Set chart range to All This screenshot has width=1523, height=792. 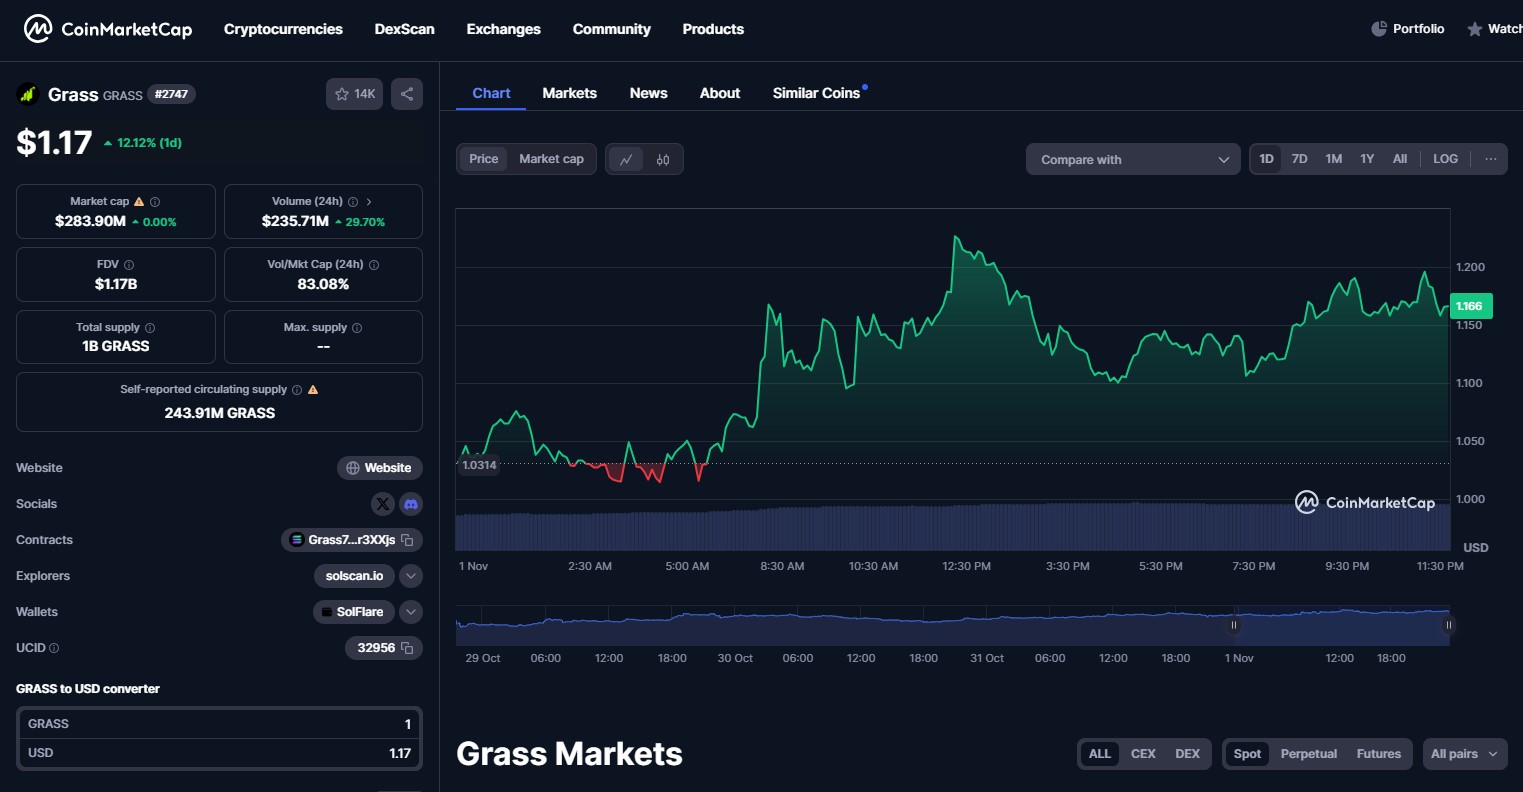[x=1400, y=159]
